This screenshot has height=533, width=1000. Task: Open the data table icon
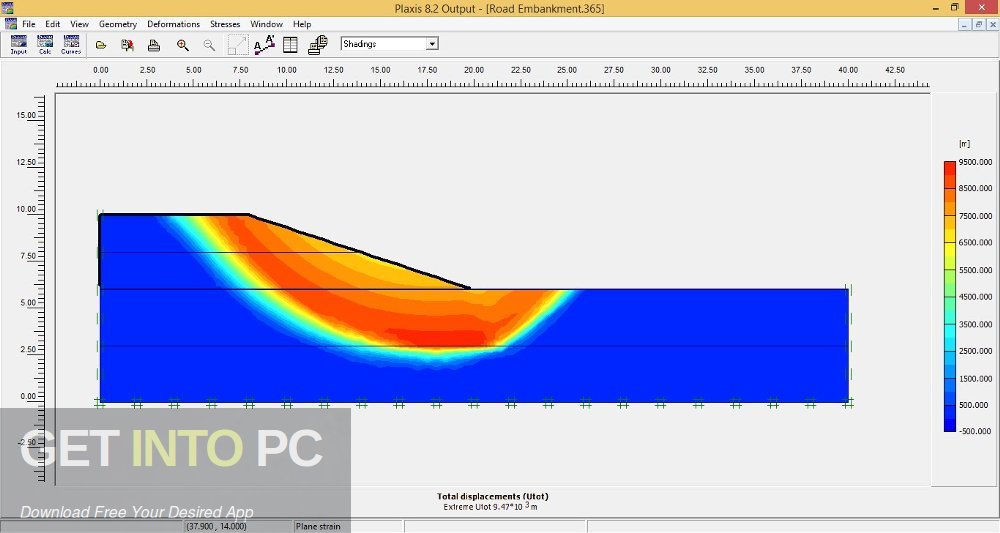coord(290,45)
